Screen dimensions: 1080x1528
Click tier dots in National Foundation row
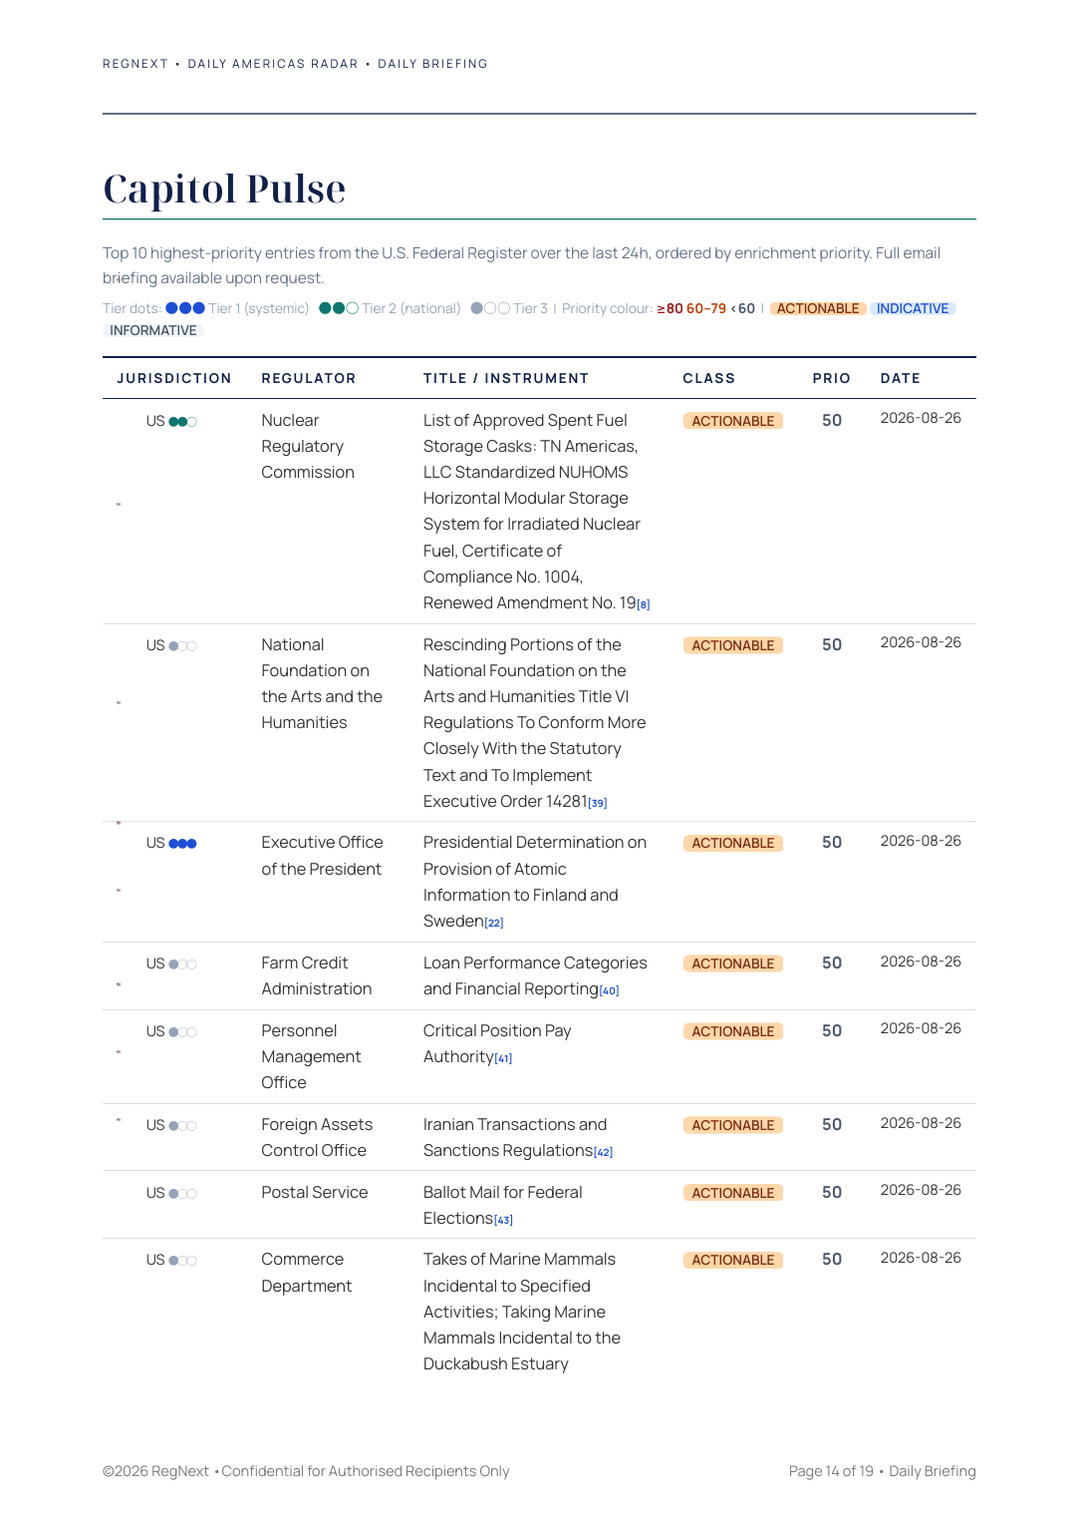tap(183, 646)
